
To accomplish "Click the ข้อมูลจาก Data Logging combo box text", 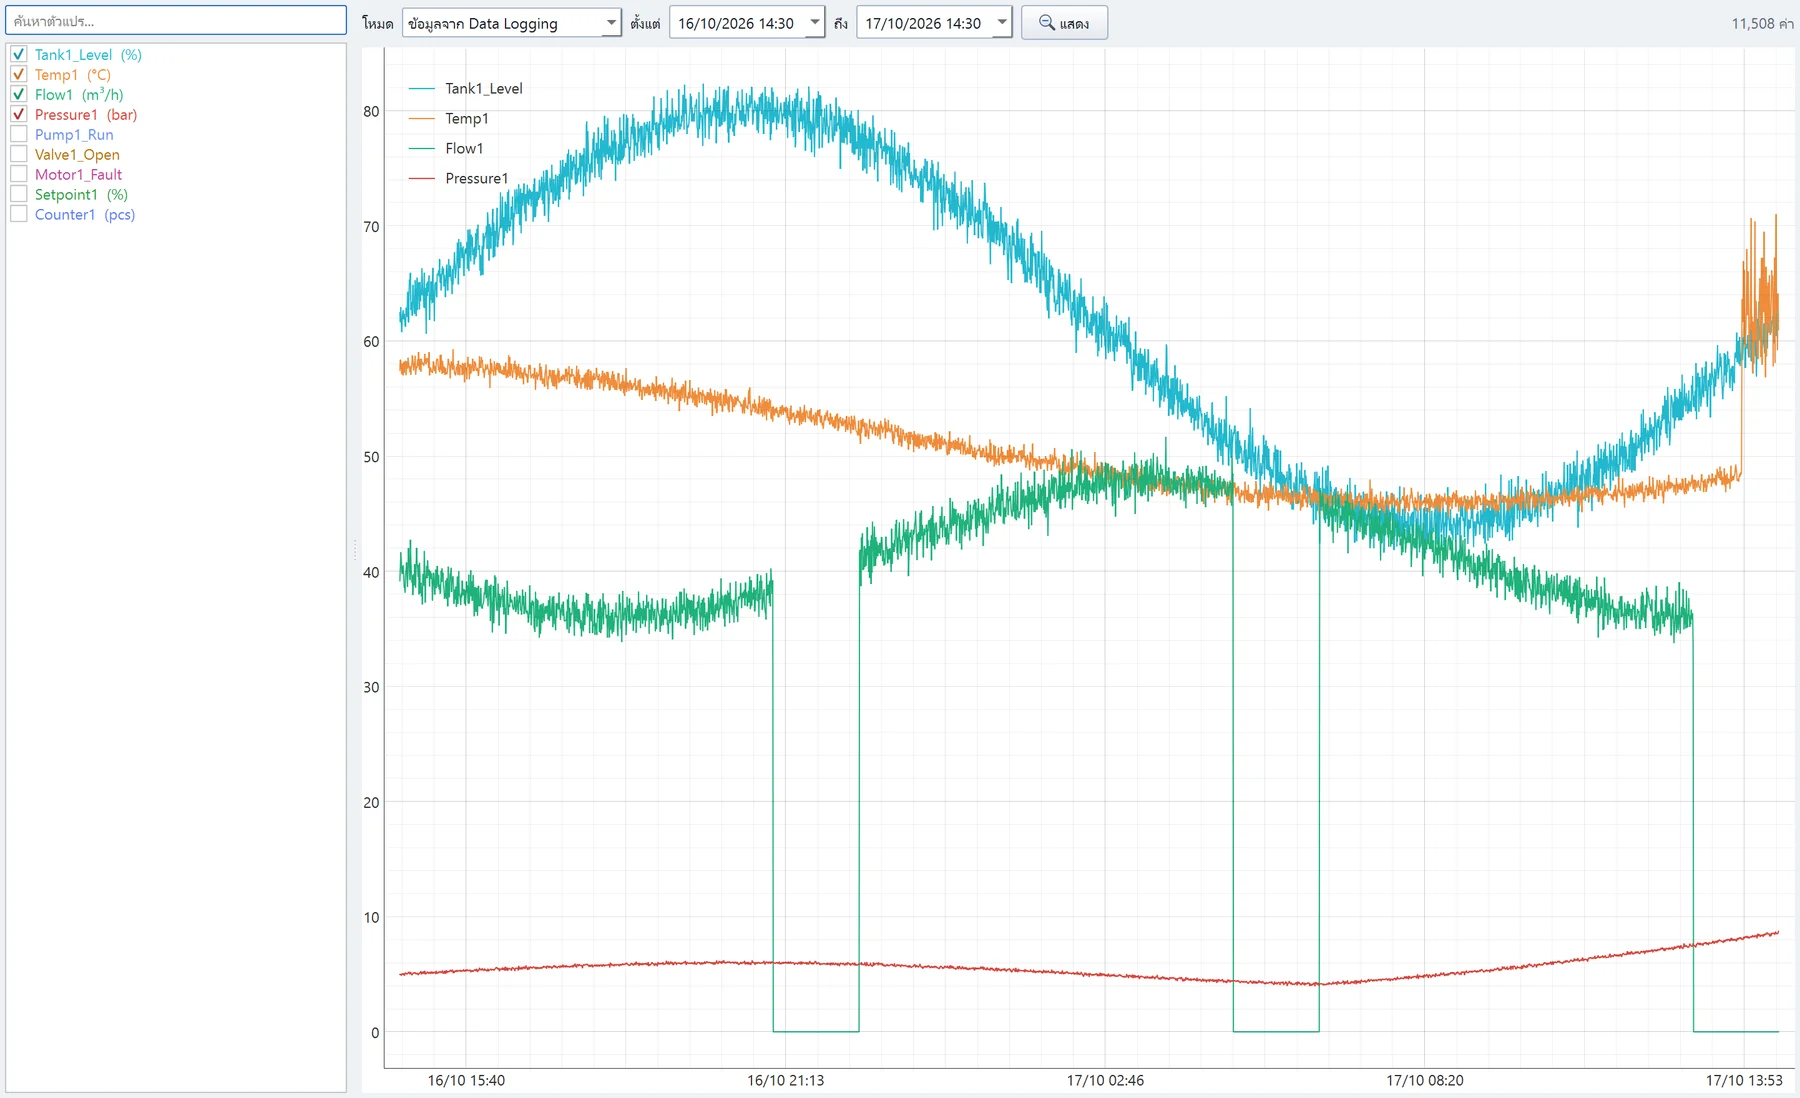I will point(483,23).
